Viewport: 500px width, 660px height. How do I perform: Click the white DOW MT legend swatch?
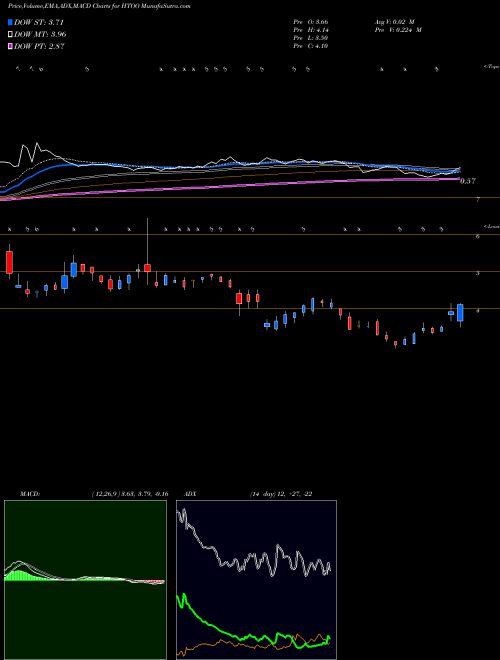pyautogui.click(x=11, y=35)
